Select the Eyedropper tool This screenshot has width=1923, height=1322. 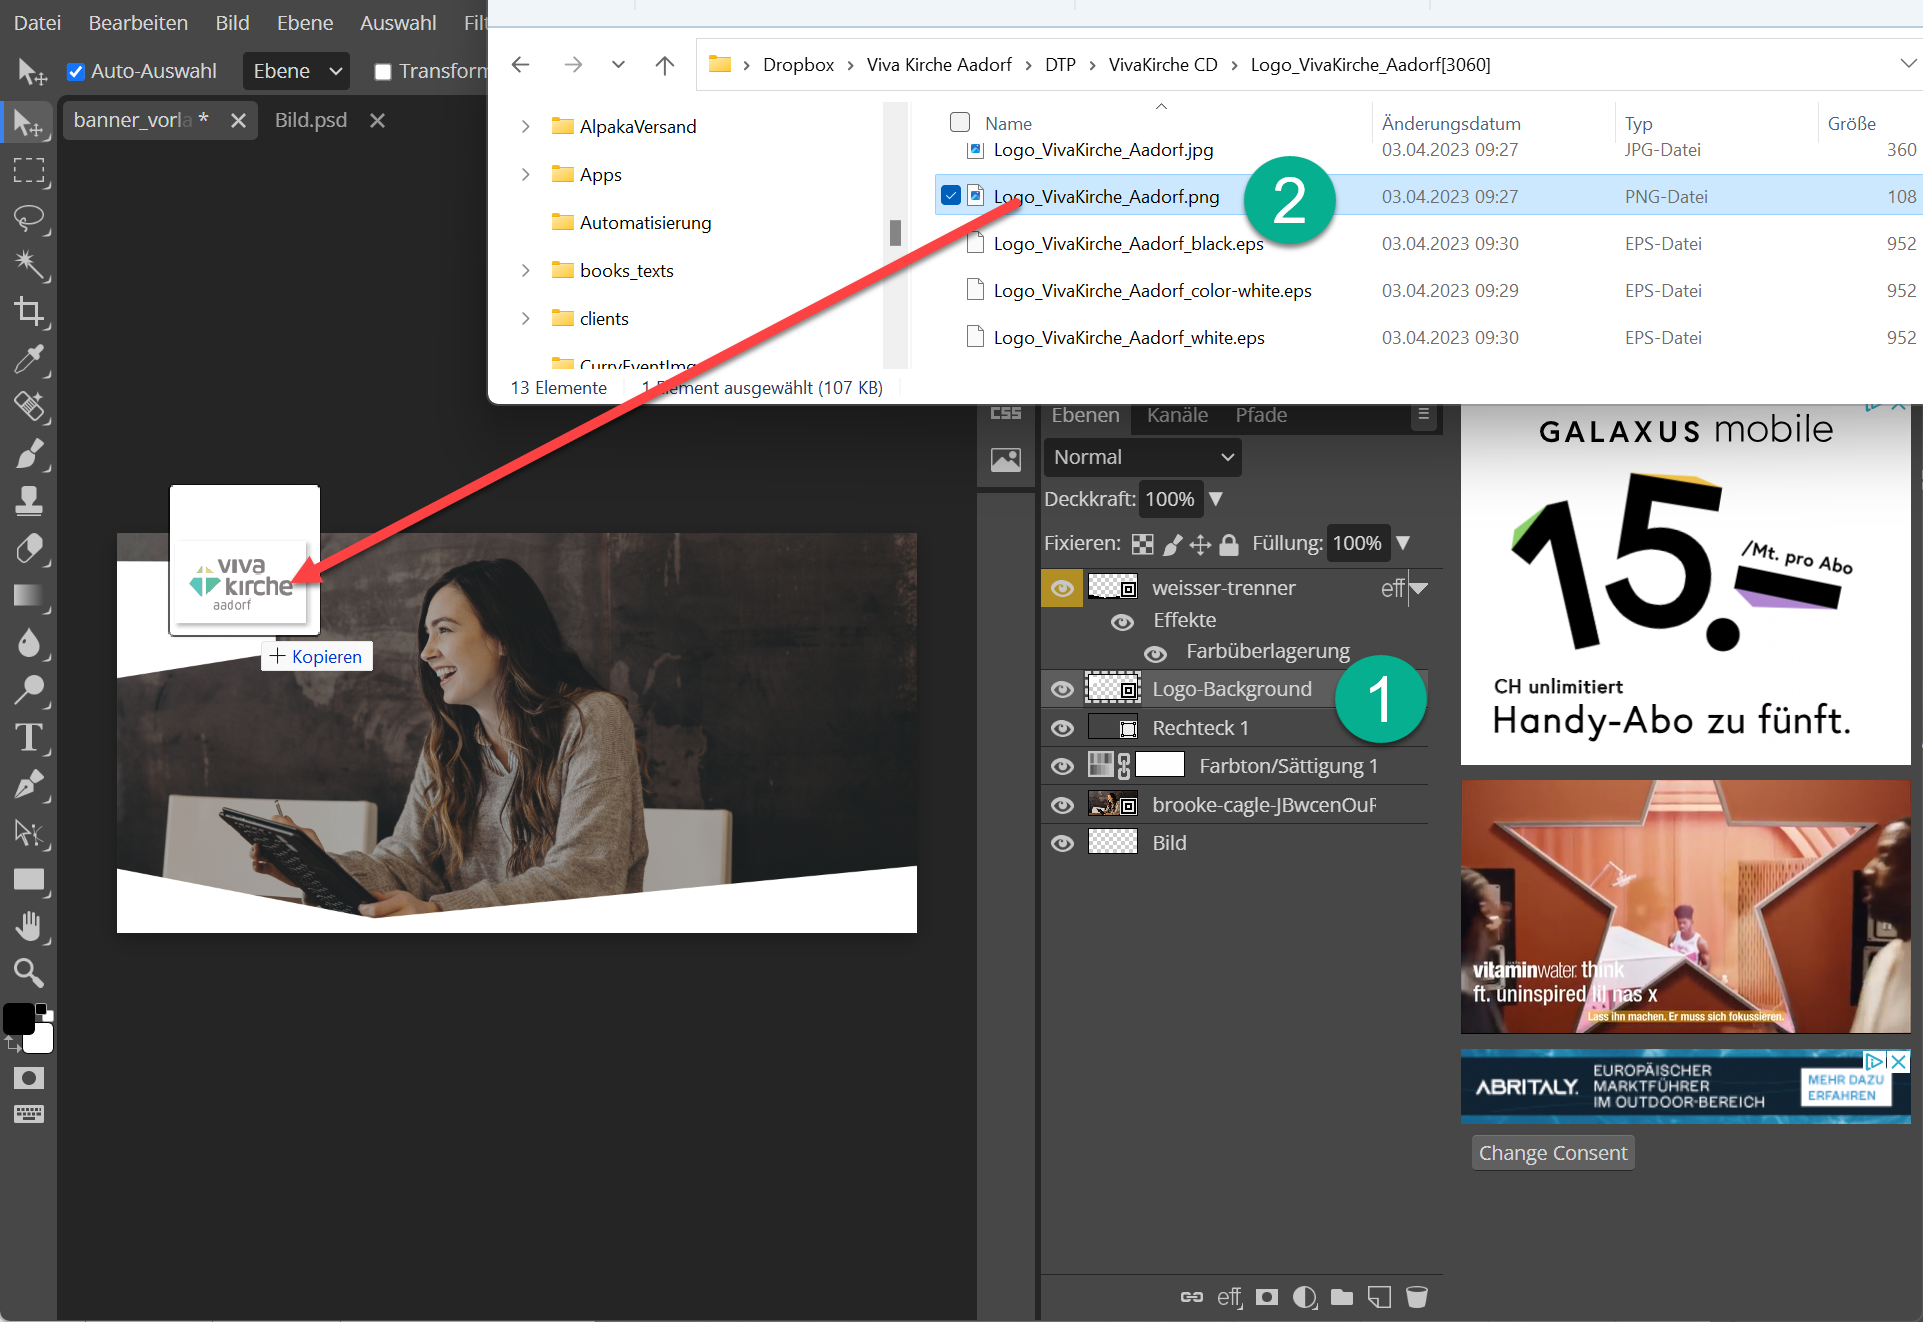[x=29, y=359]
